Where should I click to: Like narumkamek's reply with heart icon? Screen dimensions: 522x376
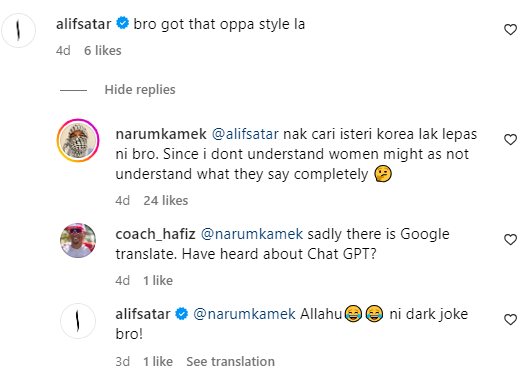(510, 139)
